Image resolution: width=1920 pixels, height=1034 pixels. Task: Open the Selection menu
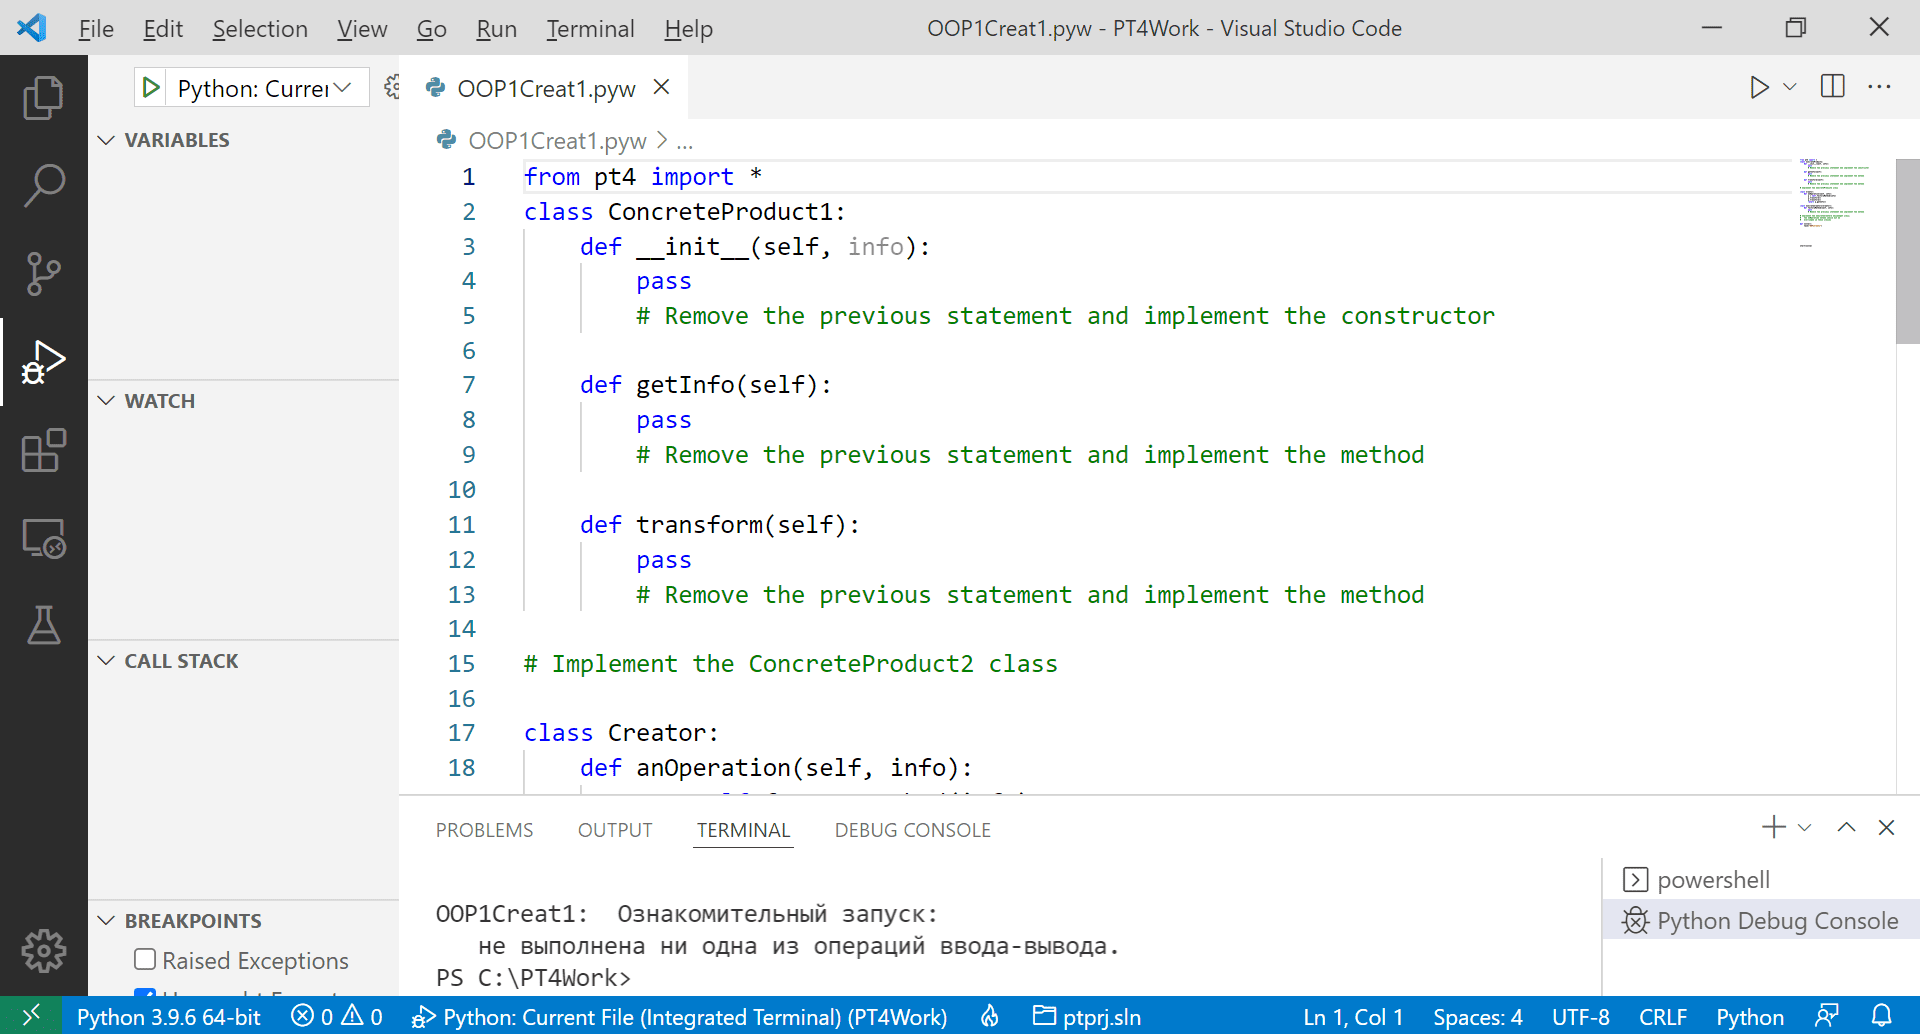point(260,29)
